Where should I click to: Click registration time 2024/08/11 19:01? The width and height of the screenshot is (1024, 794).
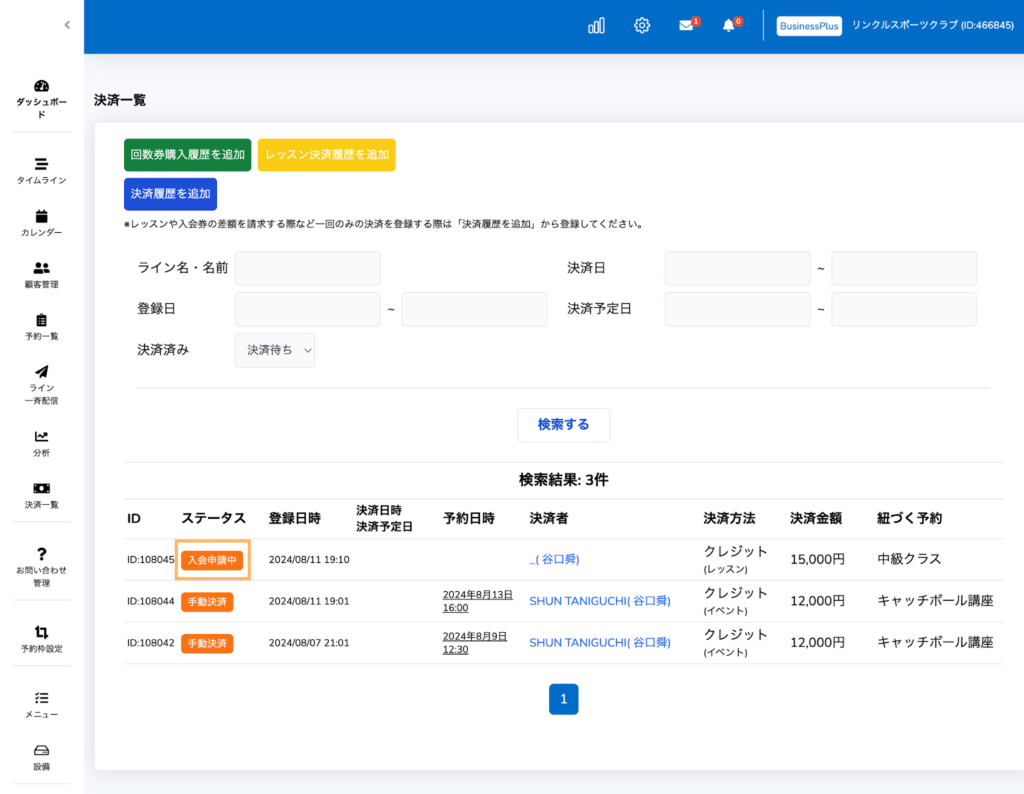(x=309, y=601)
